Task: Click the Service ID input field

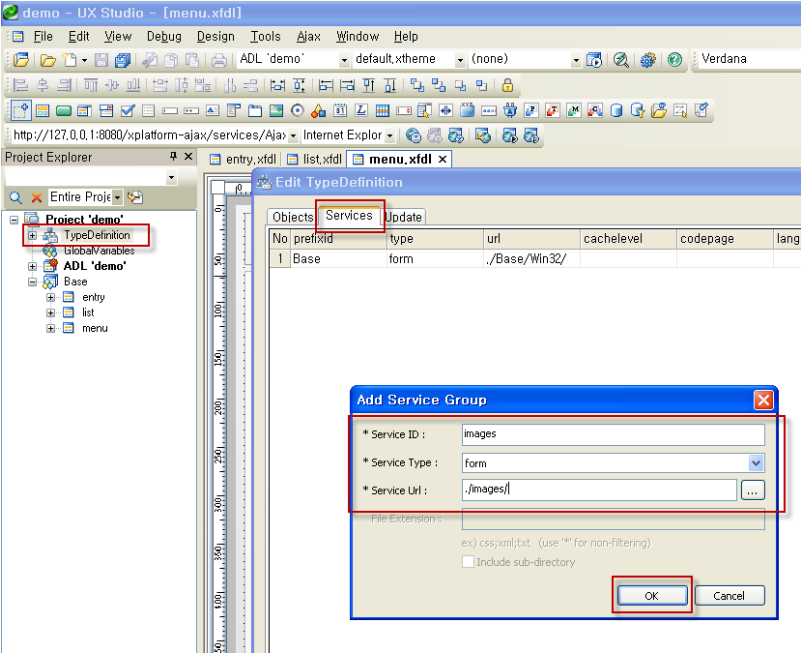Action: coord(613,435)
